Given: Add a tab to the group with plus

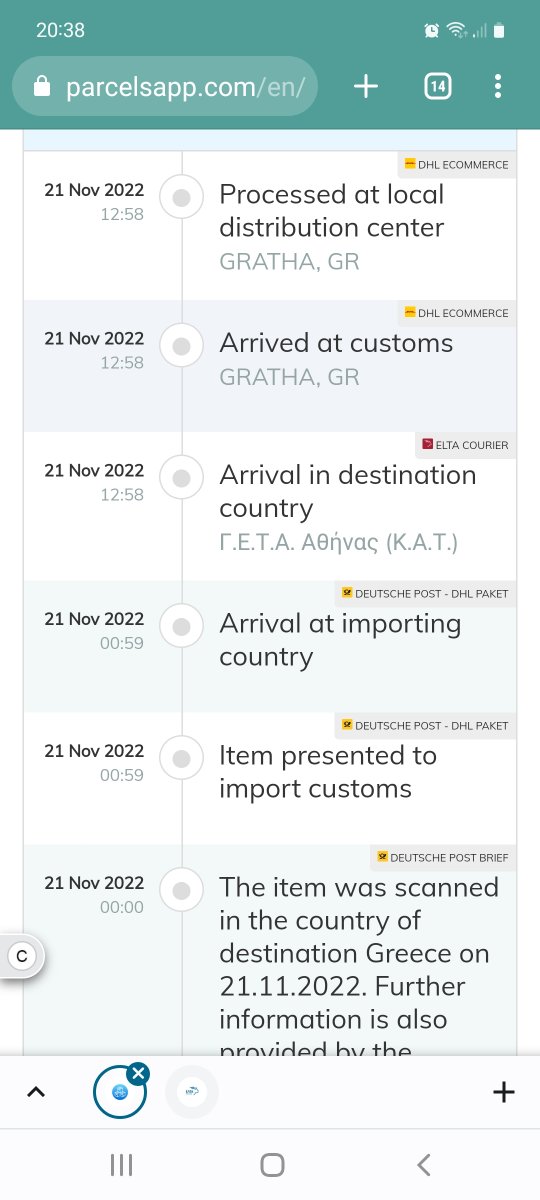Looking at the screenshot, I should point(504,1092).
